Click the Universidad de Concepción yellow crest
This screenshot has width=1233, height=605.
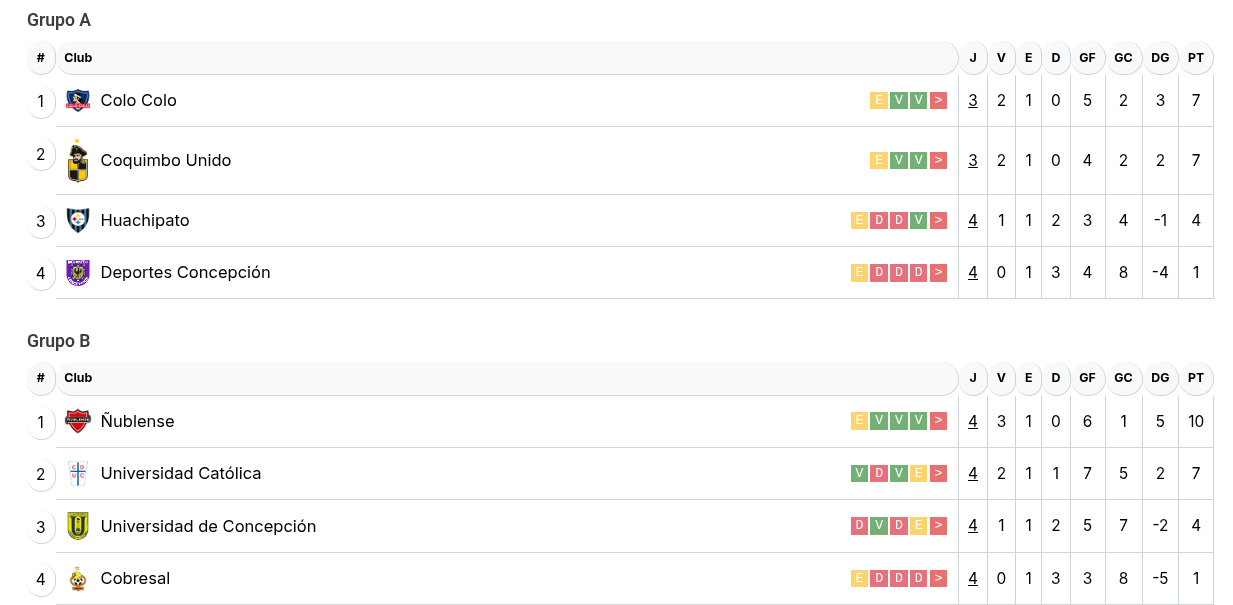pyautogui.click(x=78, y=526)
